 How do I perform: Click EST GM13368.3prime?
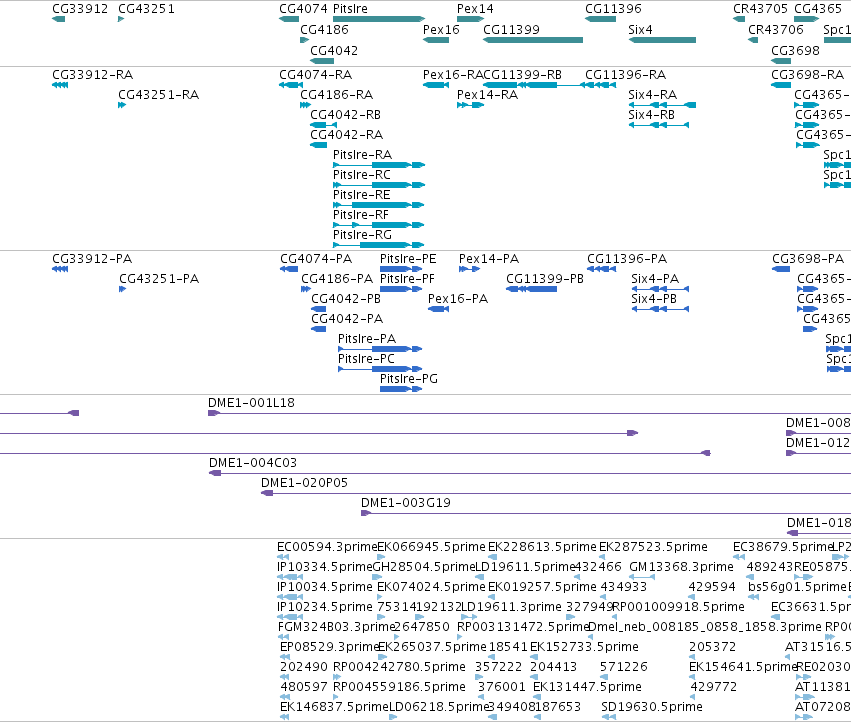(642, 577)
